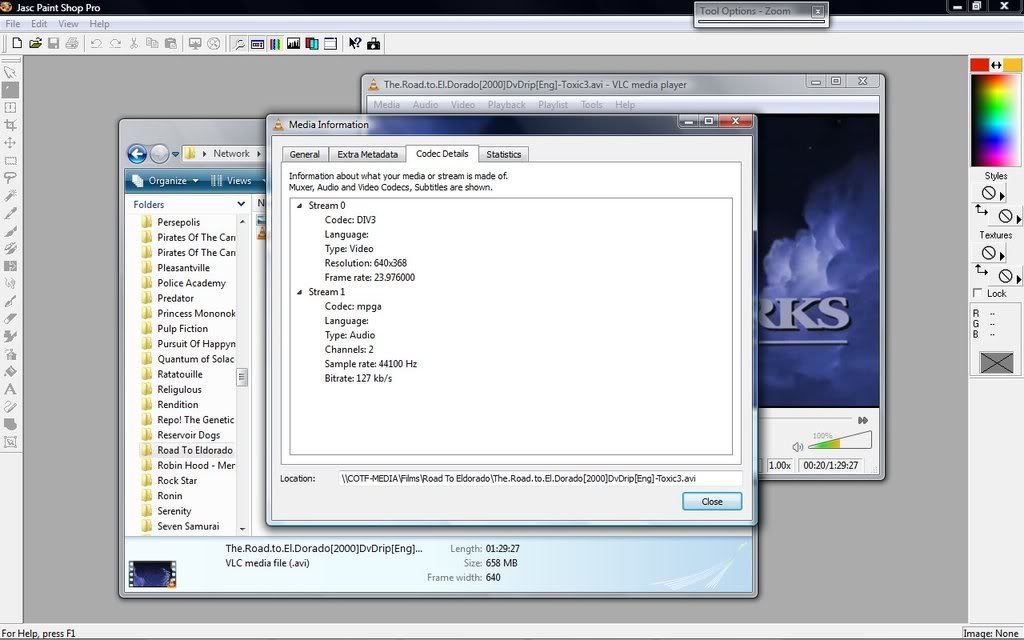Click the Paste clipboard toolbar icon
This screenshot has height=640, width=1024.
coord(170,43)
